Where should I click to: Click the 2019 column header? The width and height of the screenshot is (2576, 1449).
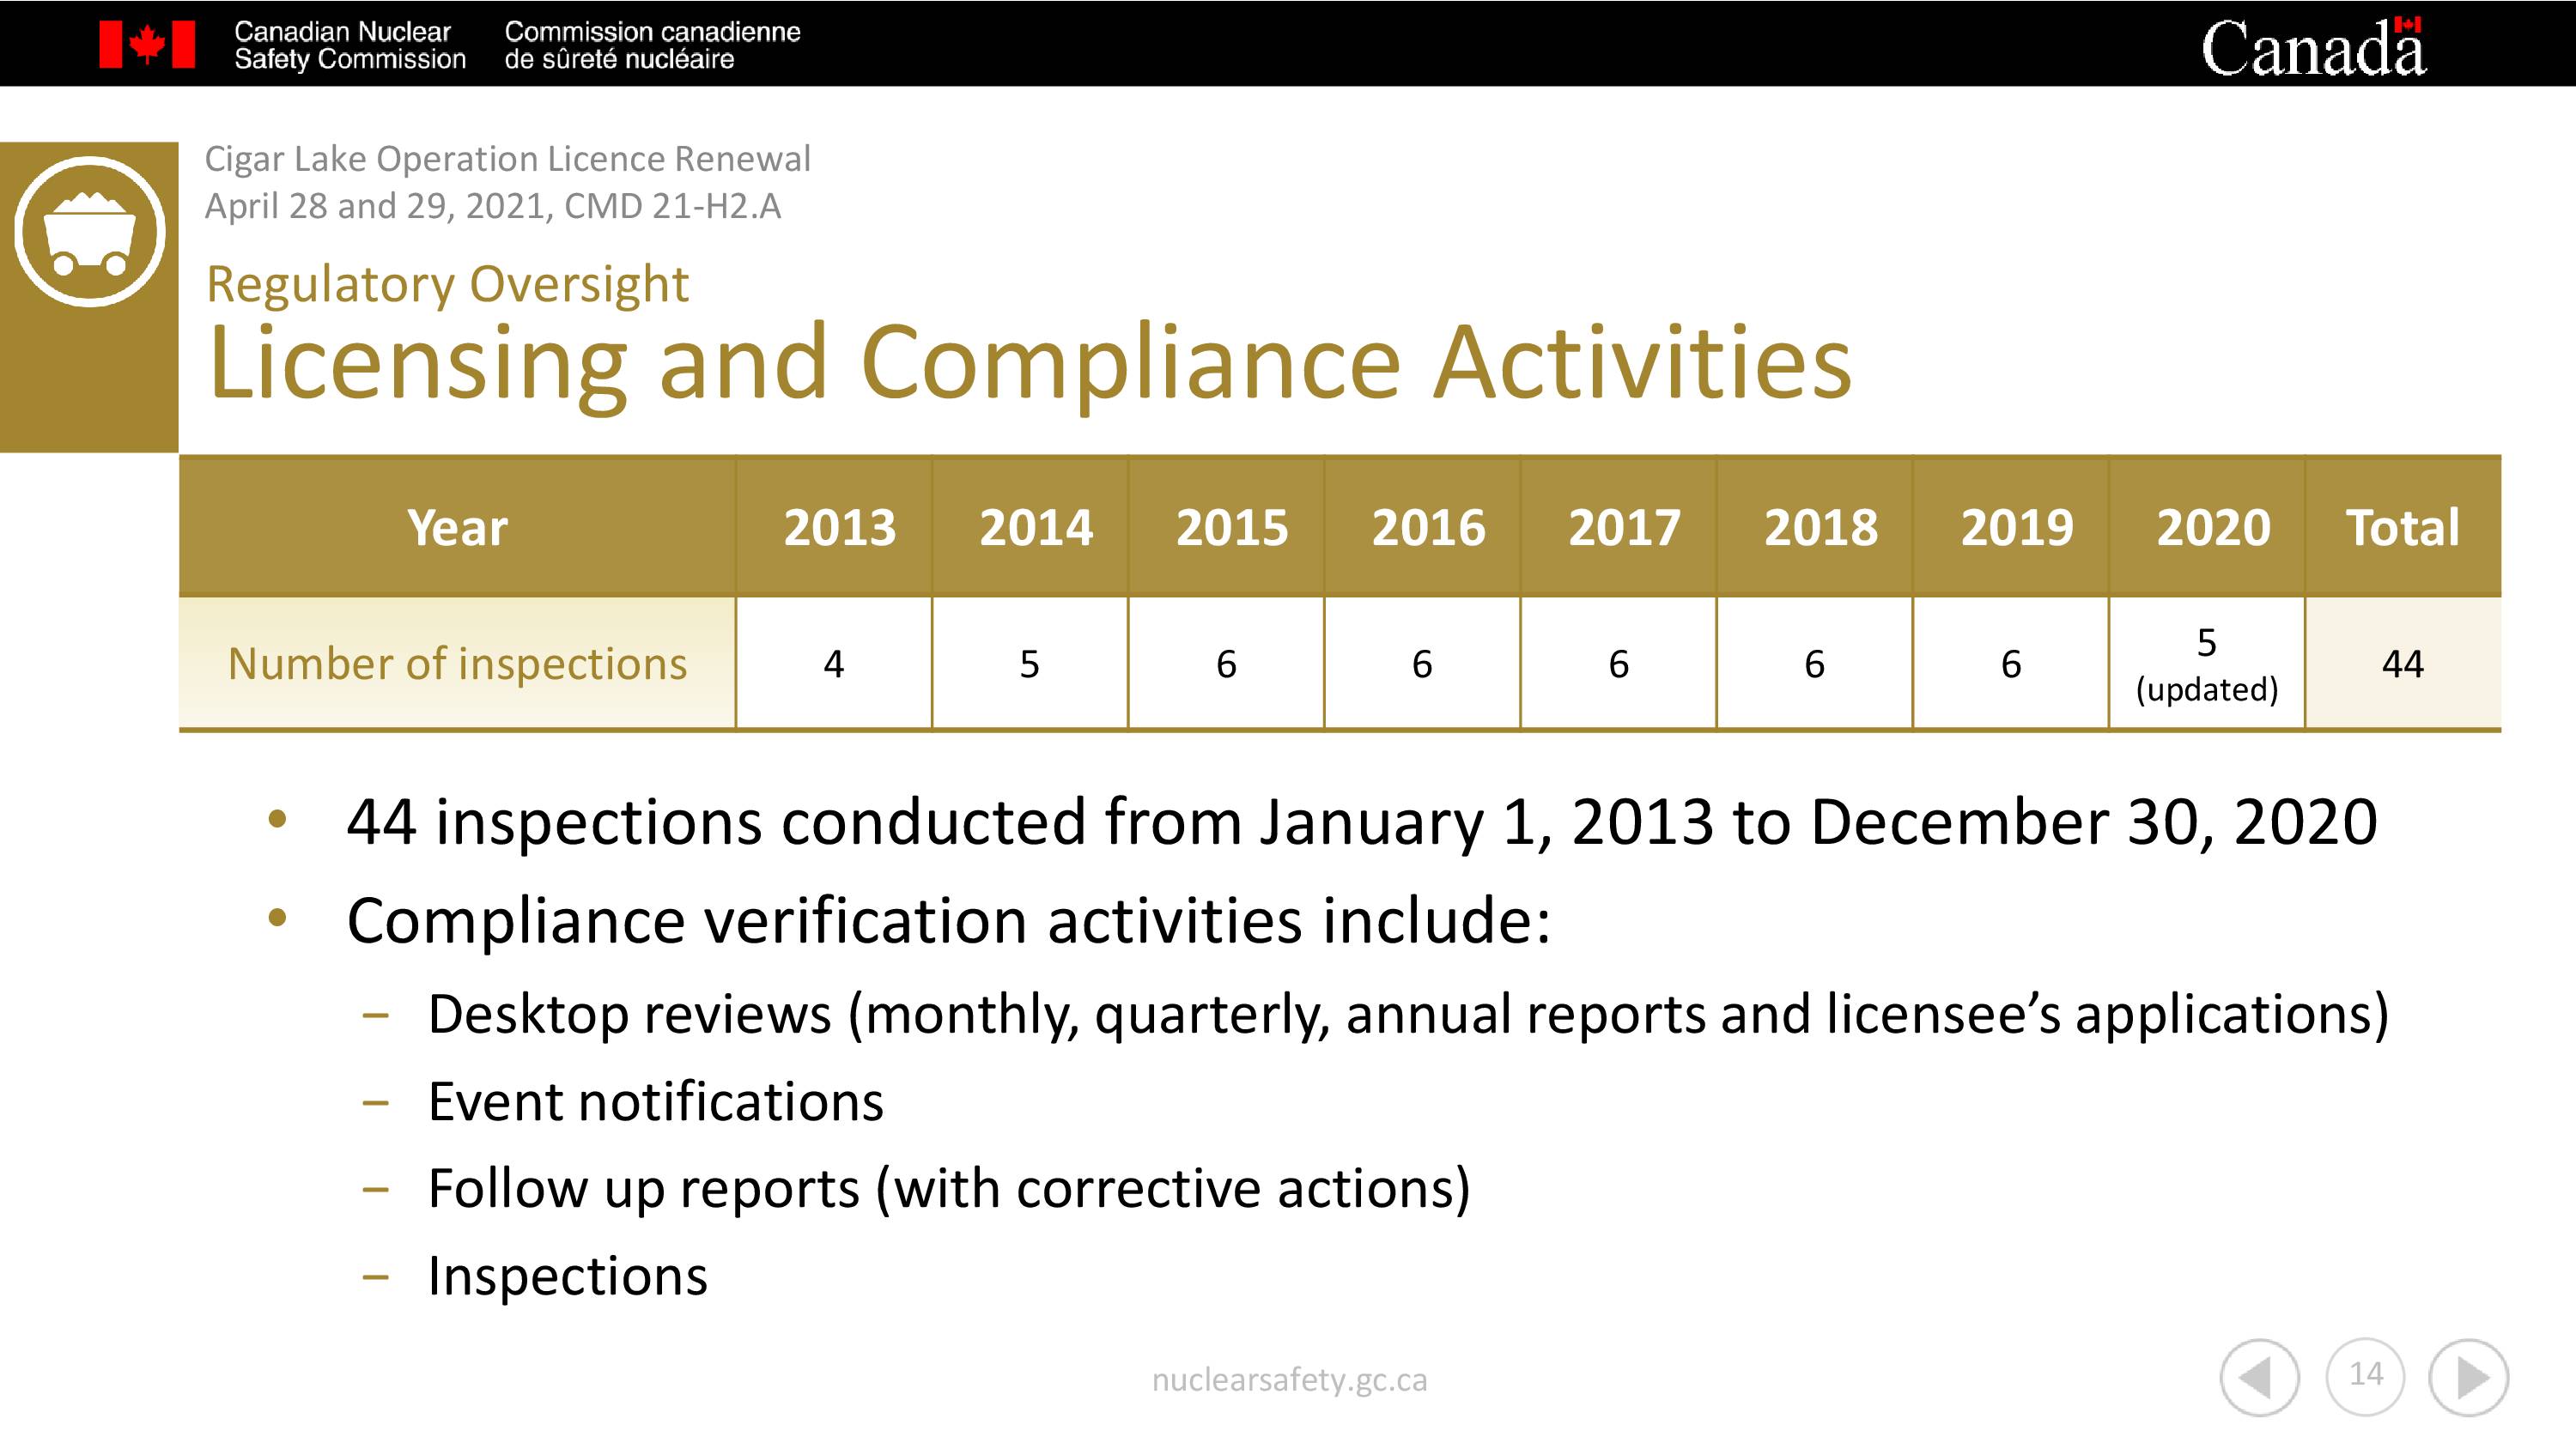tap(2010, 527)
